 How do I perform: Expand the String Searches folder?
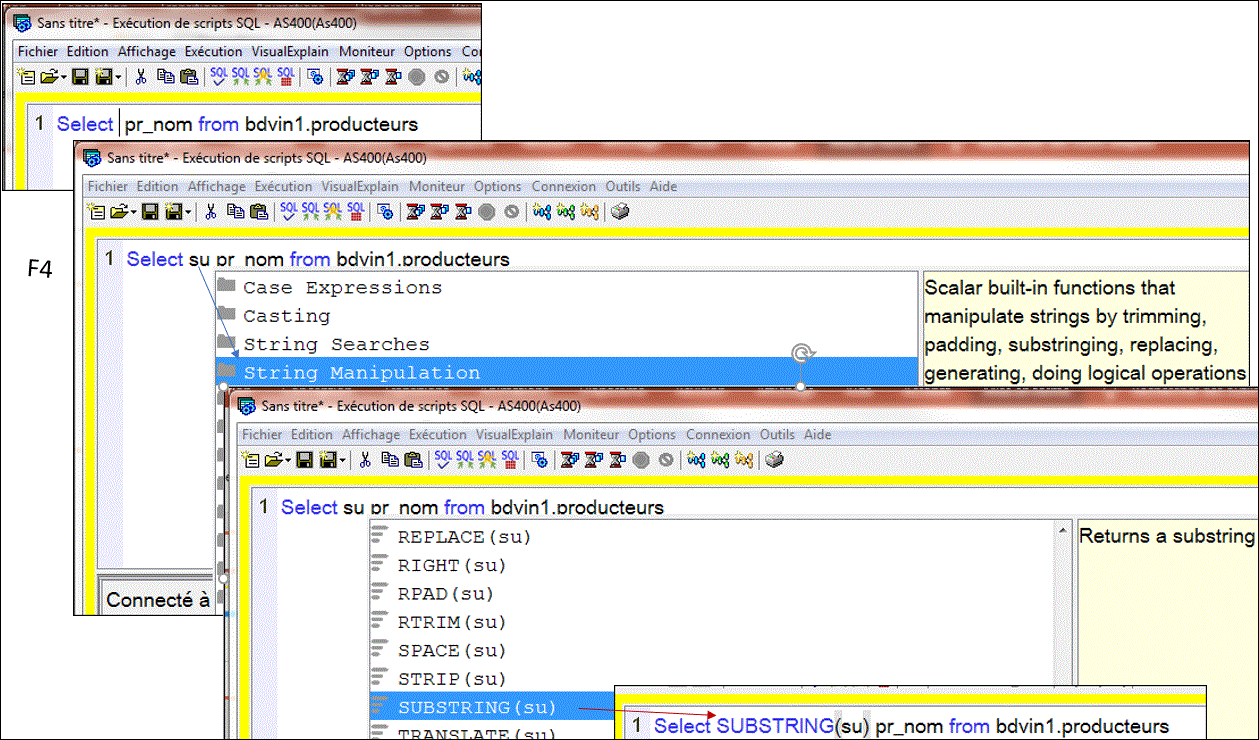click(x=336, y=344)
